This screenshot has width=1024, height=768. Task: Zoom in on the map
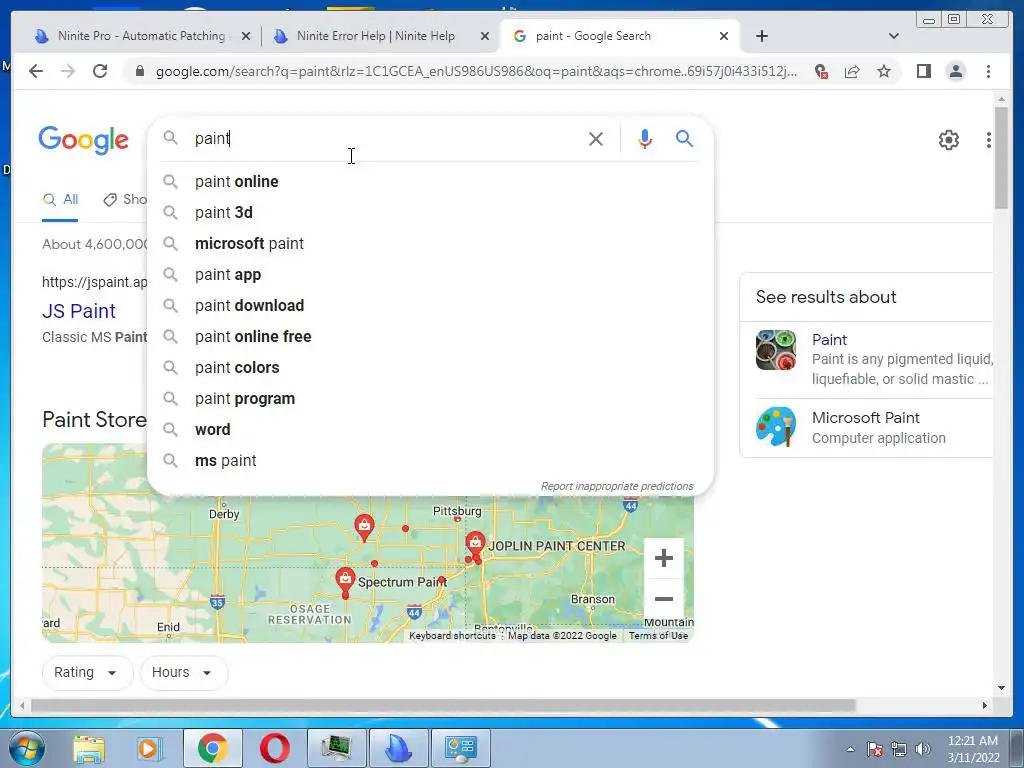[664, 558]
